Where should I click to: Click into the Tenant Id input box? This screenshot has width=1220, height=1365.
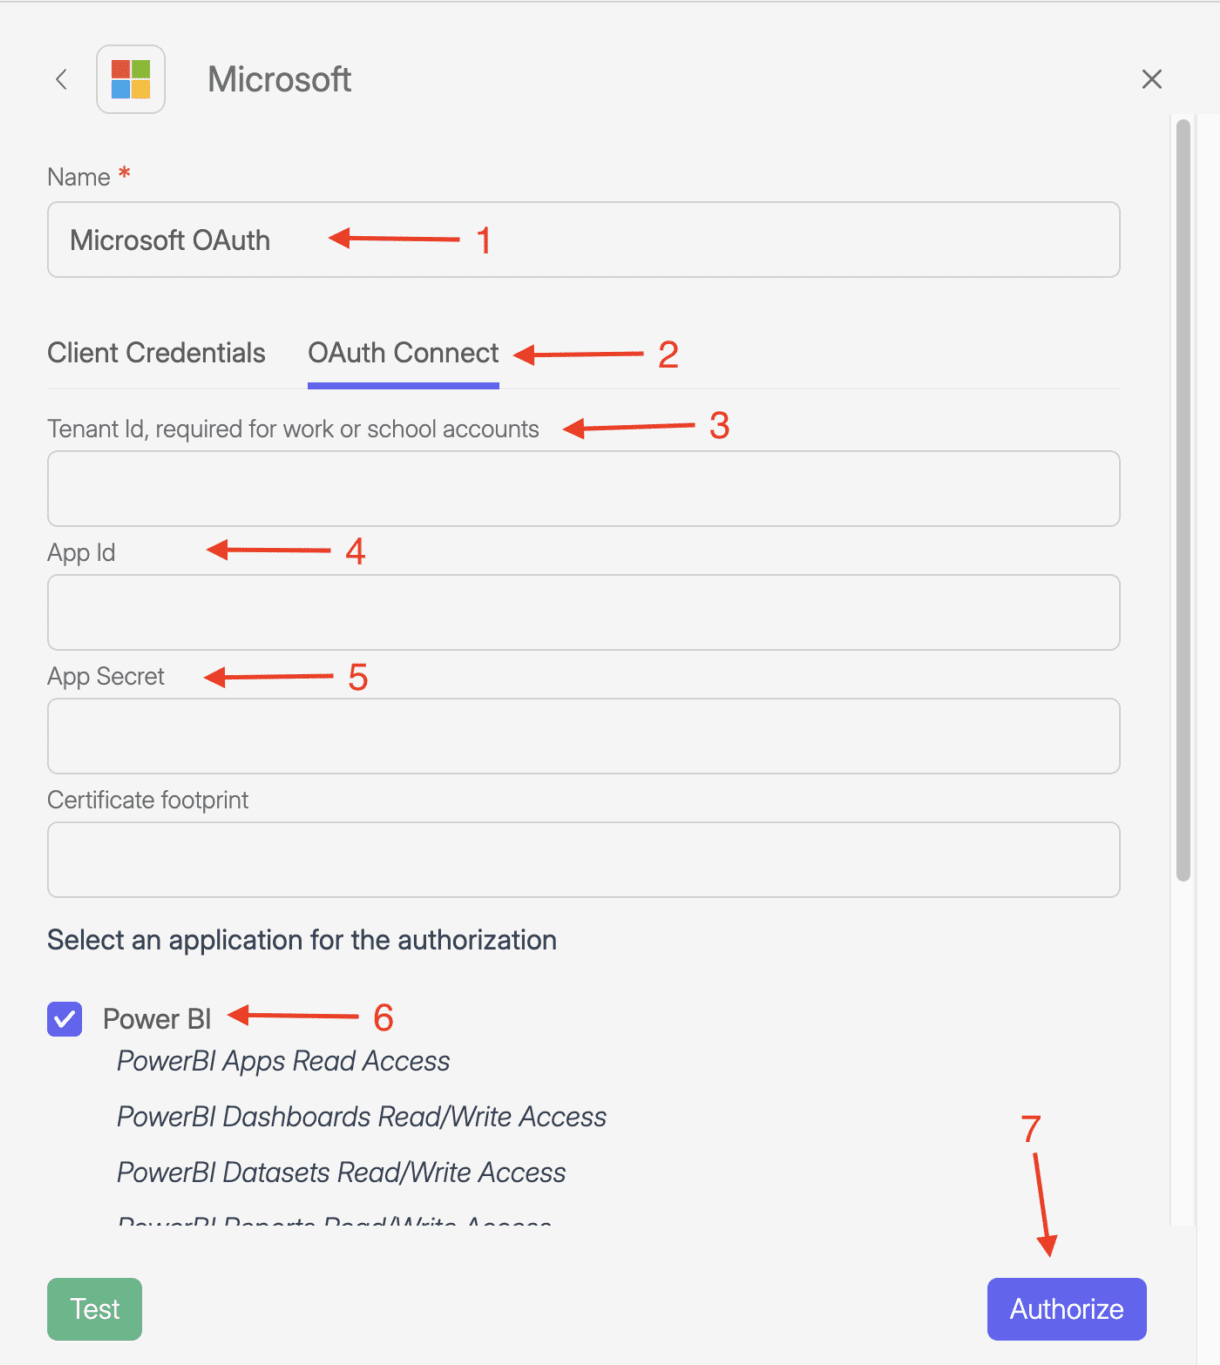click(582, 489)
